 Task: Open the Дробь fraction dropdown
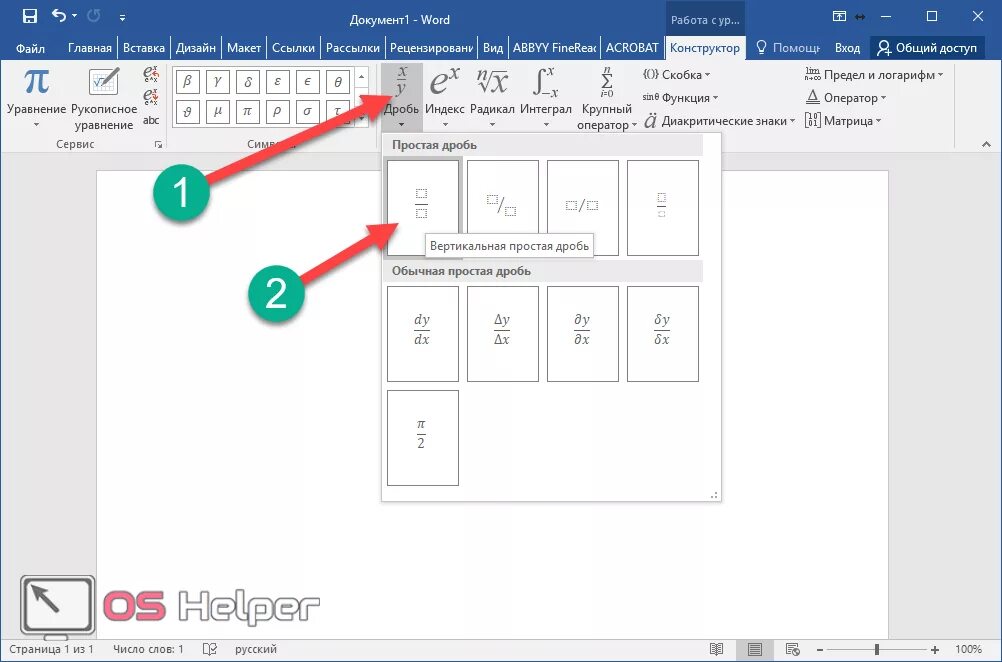click(x=401, y=97)
